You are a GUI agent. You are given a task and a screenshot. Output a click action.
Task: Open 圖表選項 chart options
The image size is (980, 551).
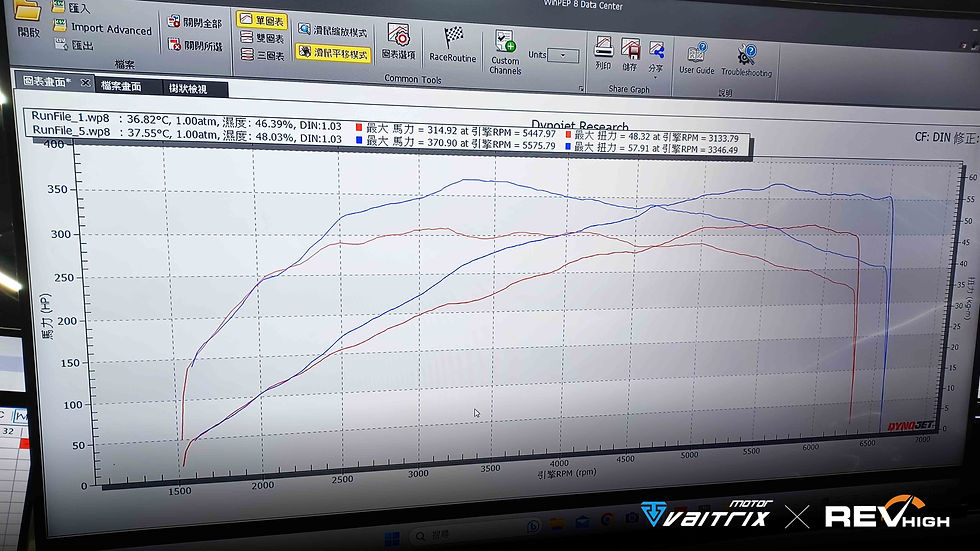398,42
